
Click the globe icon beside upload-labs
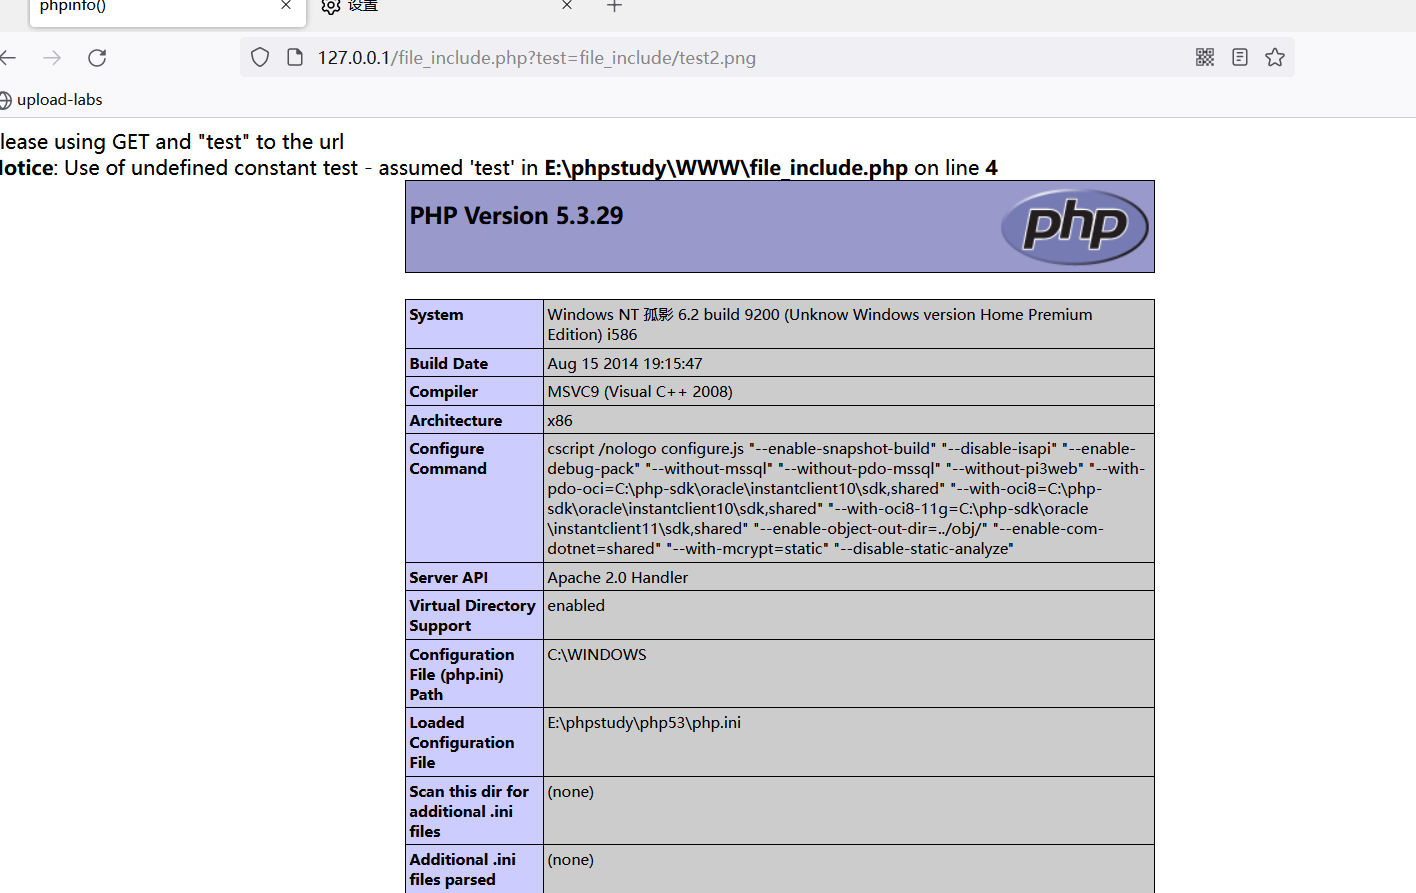click(x=5, y=100)
